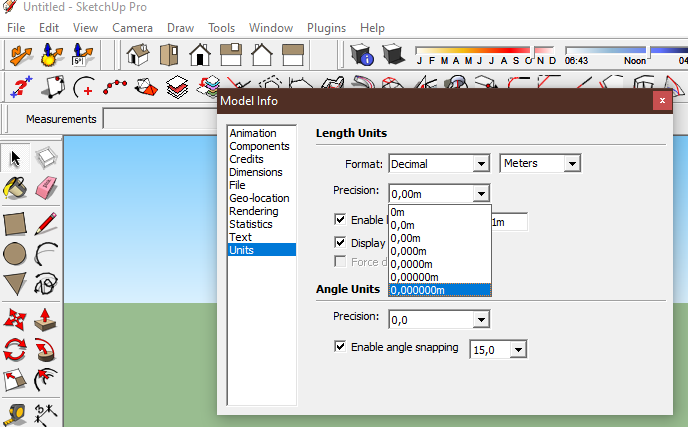688x427 pixels.
Task: Select Animation in Model Info list
Action: tap(262, 133)
